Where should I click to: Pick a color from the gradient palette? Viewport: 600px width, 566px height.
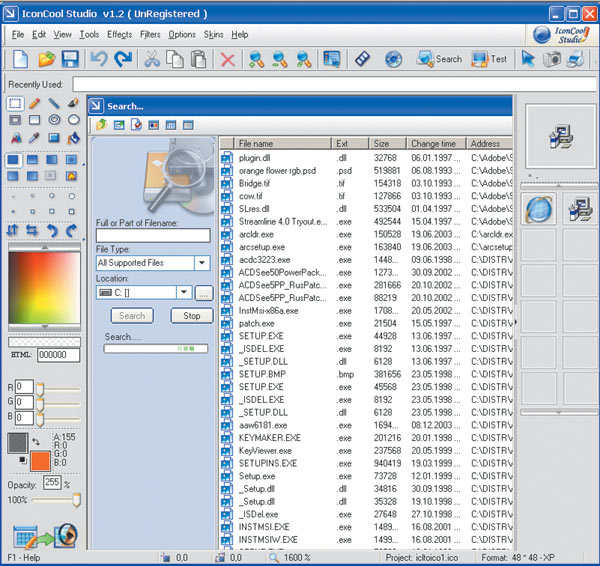[44, 287]
